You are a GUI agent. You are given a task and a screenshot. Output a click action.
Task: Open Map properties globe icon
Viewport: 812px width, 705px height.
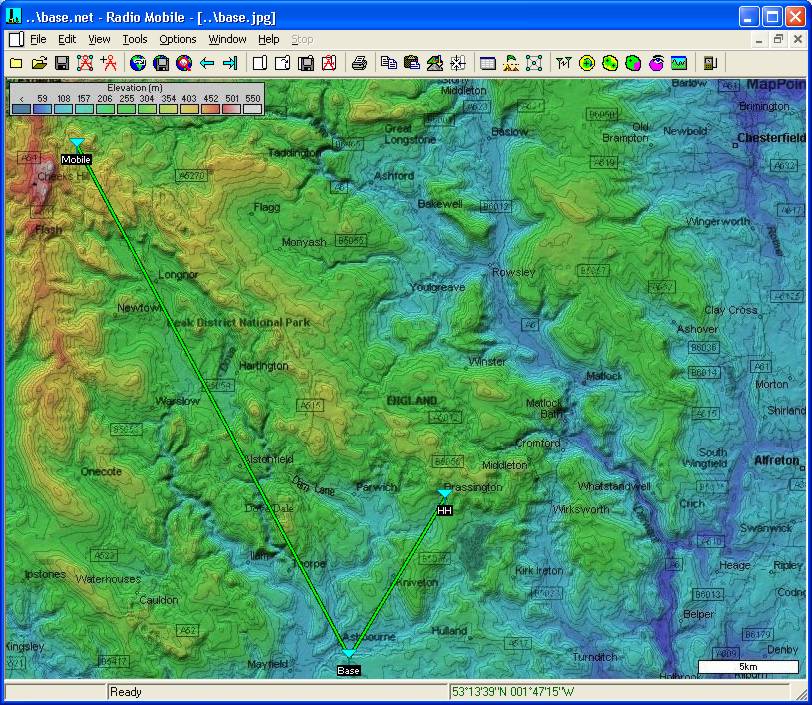[x=138, y=63]
